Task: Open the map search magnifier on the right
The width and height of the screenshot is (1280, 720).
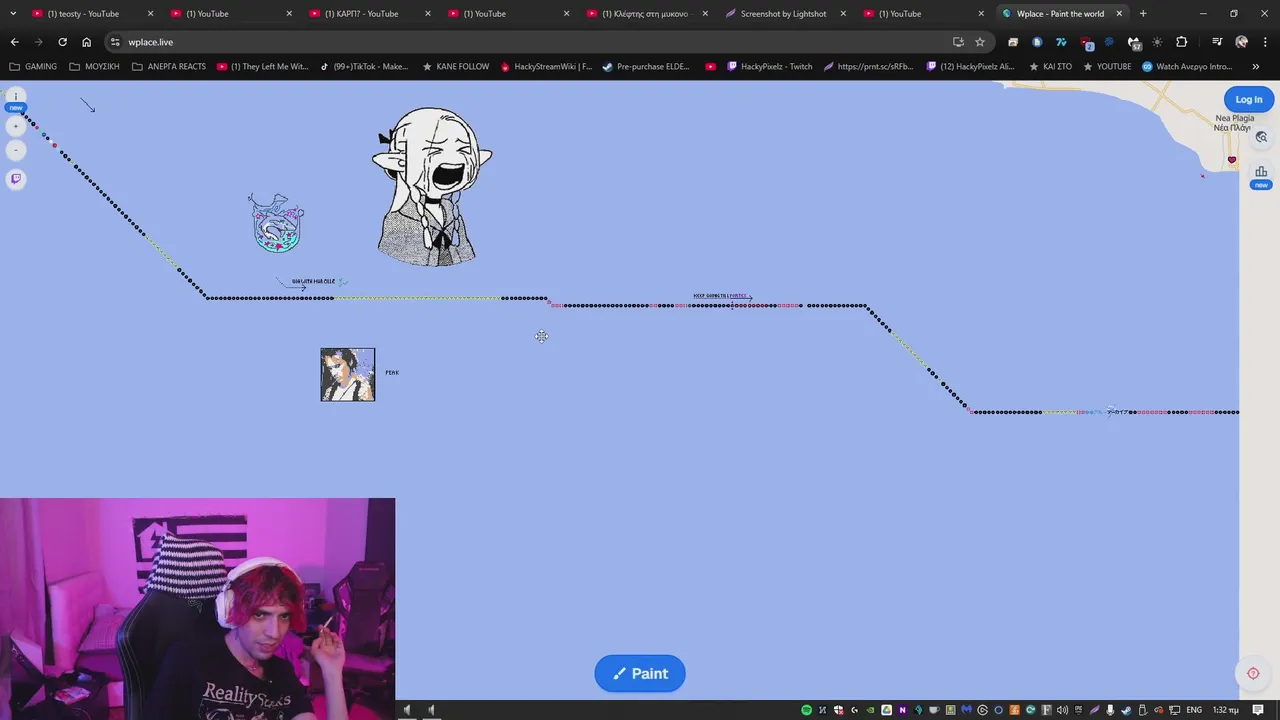Action: click(1261, 137)
